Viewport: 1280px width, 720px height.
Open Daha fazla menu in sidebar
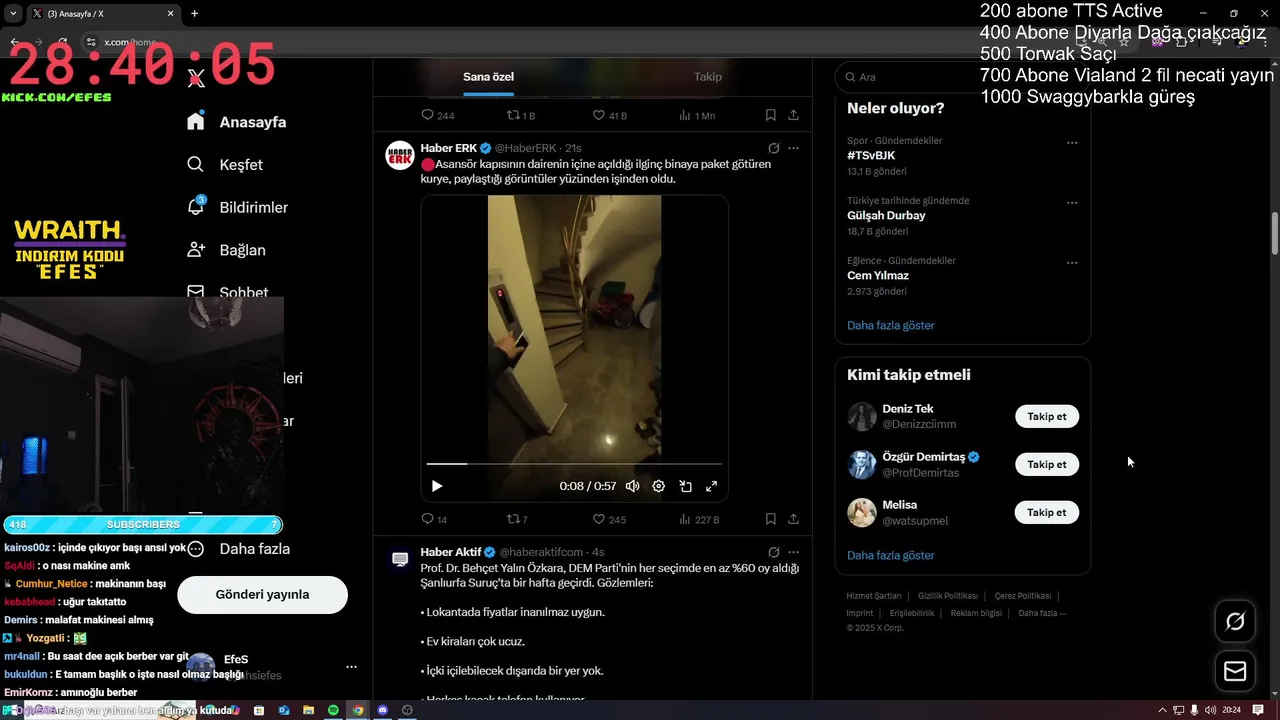240,548
